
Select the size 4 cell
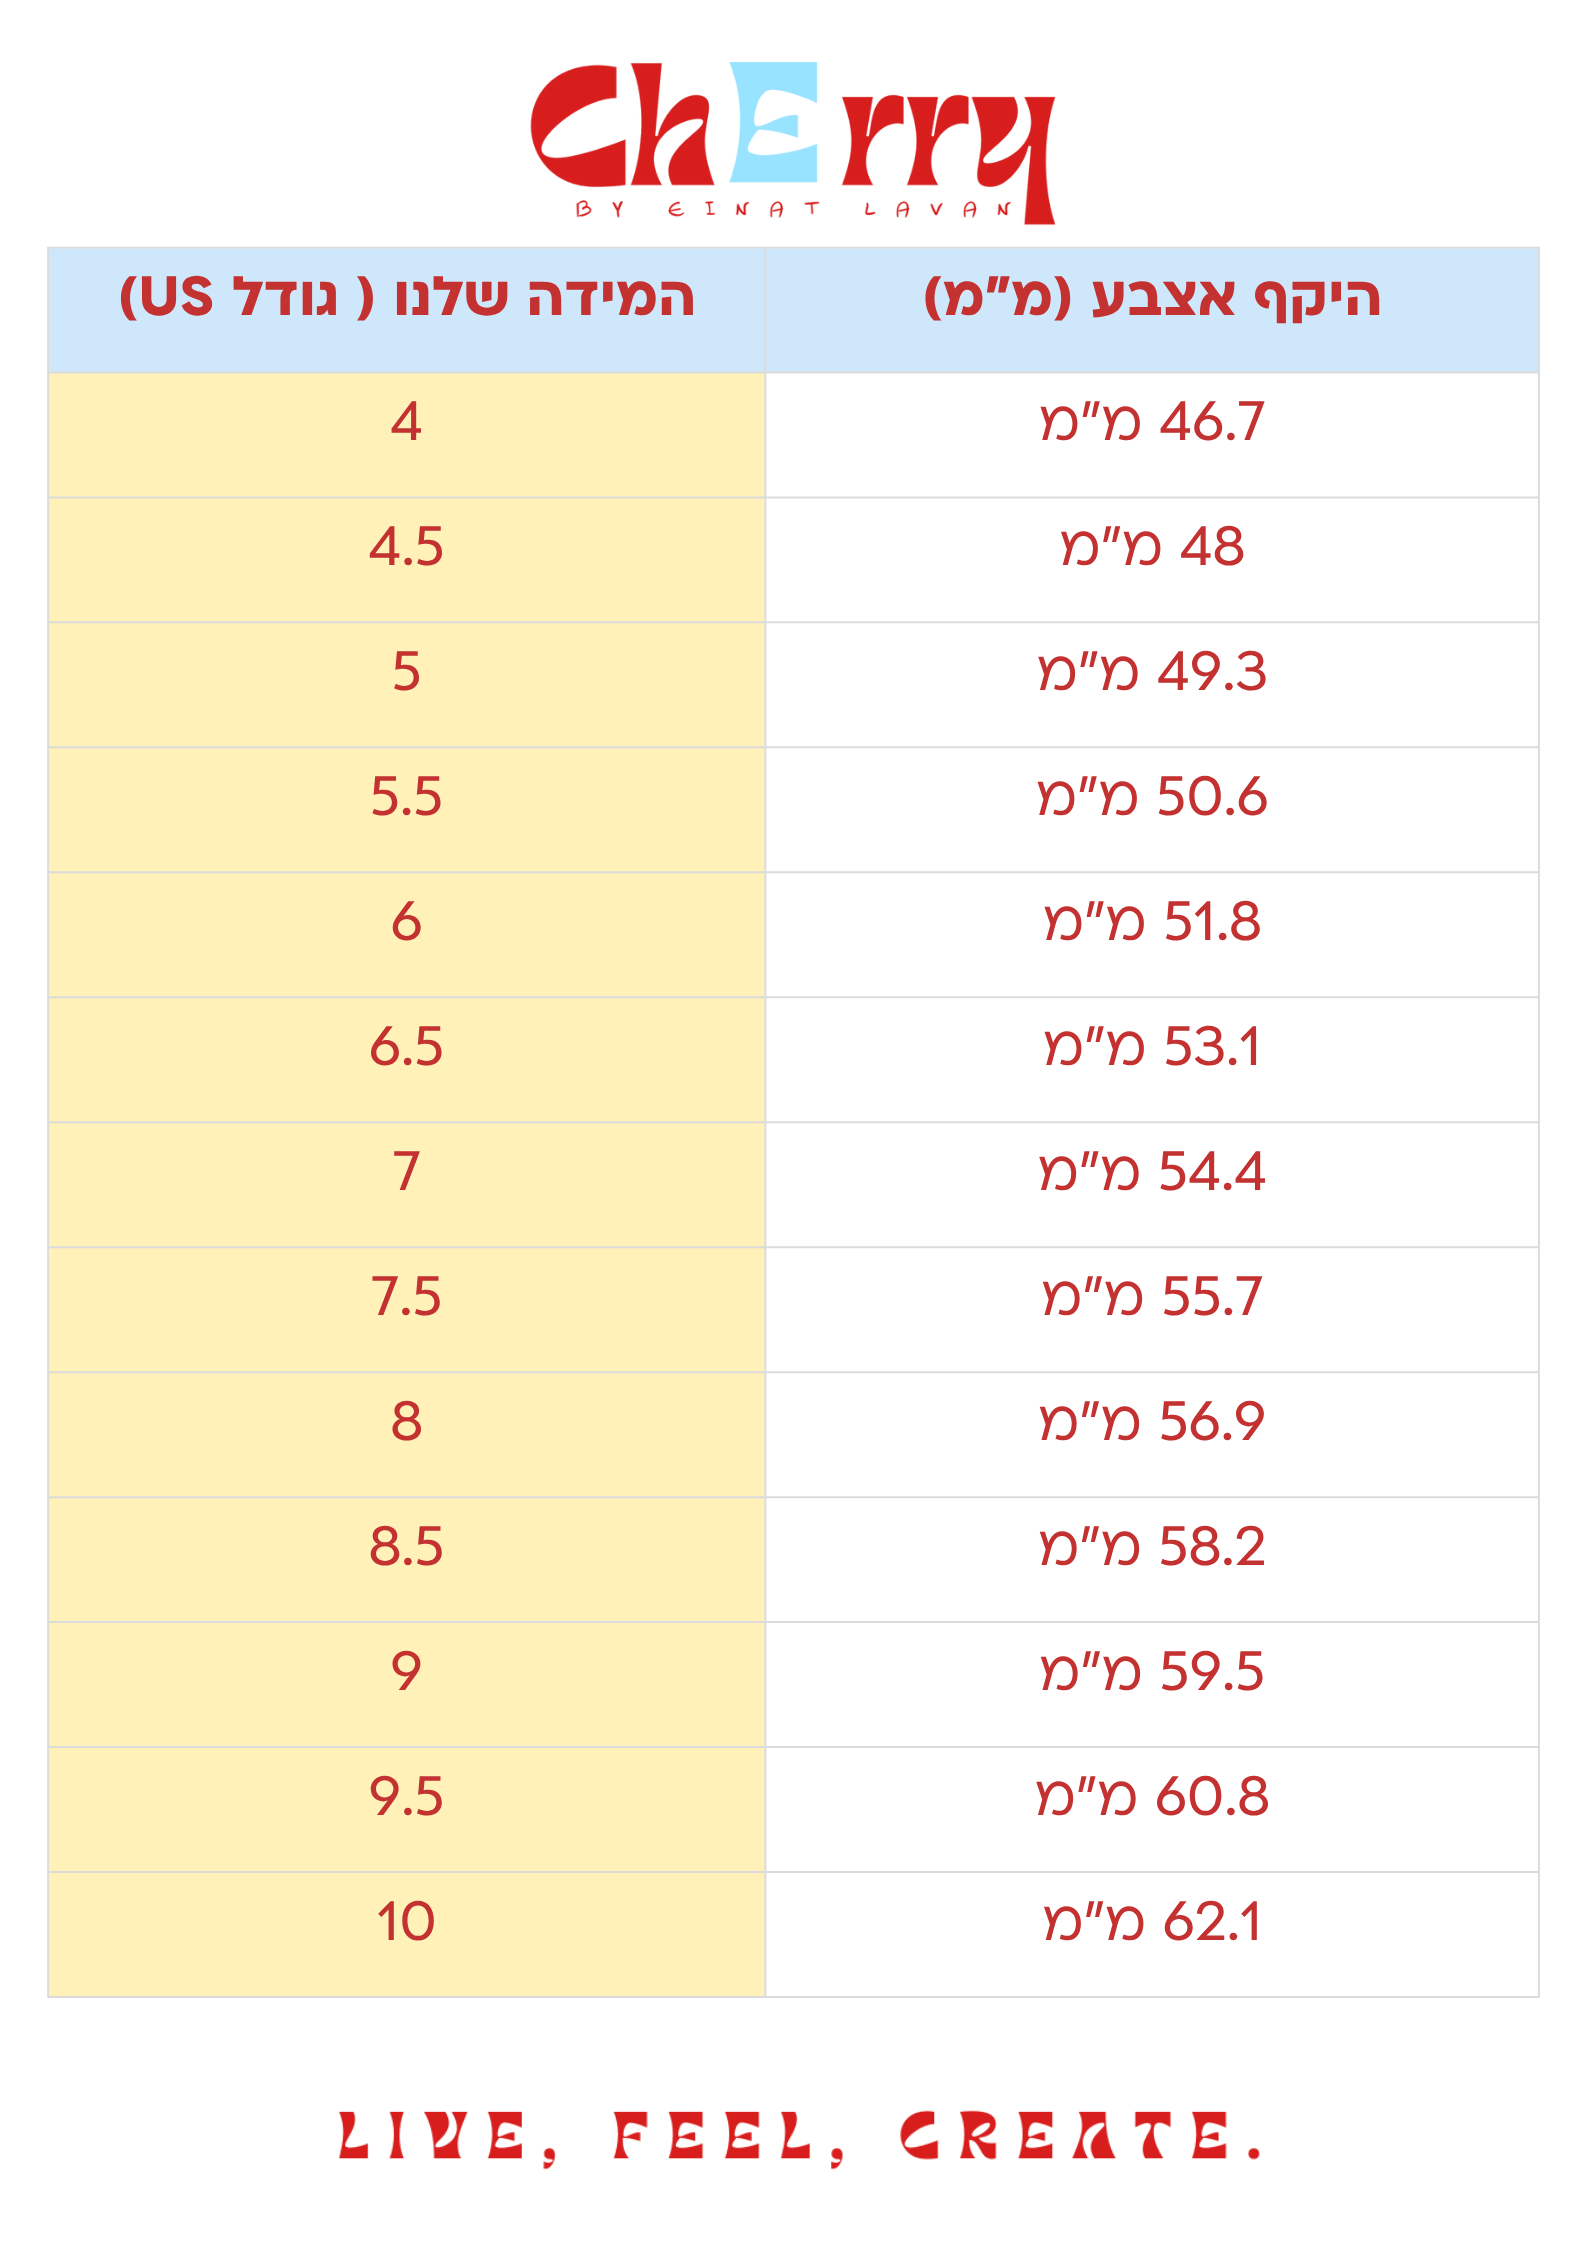click(x=406, y=422)
